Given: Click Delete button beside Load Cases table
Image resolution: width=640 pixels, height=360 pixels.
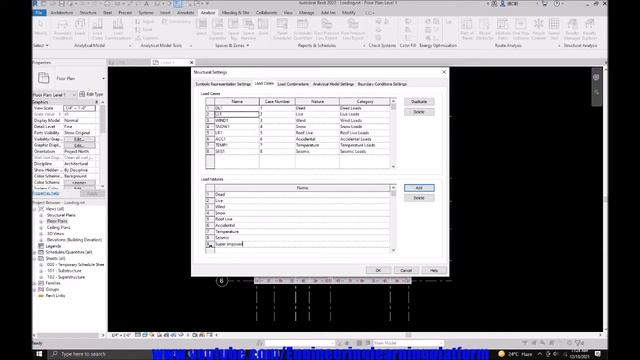Looking at the screenshot, I should [x=419, y=112].
